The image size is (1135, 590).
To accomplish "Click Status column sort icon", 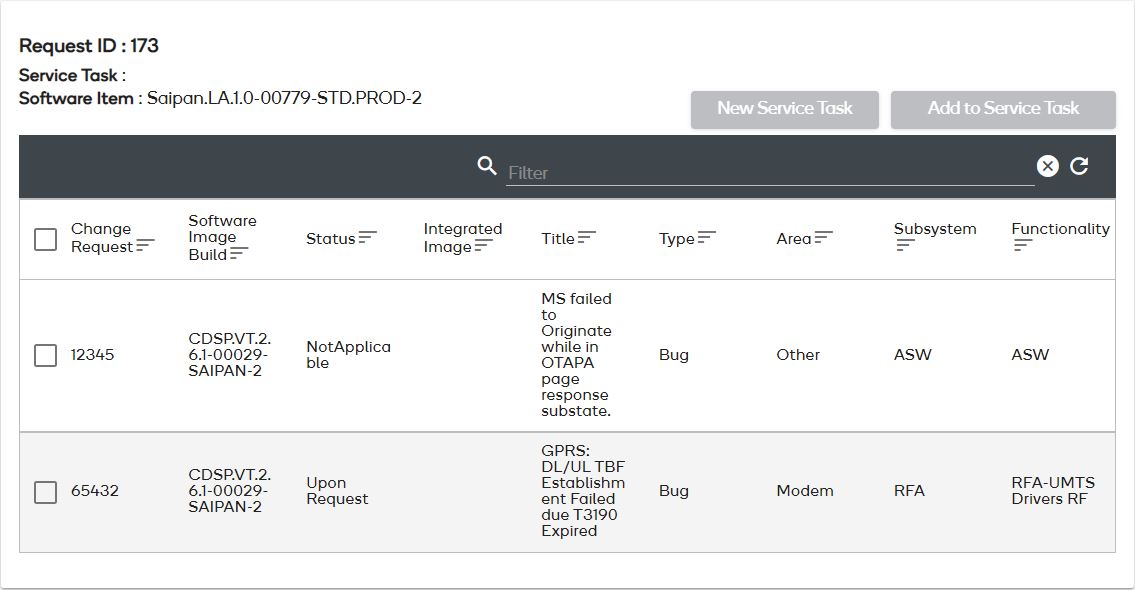I will [x=368, y=237].
